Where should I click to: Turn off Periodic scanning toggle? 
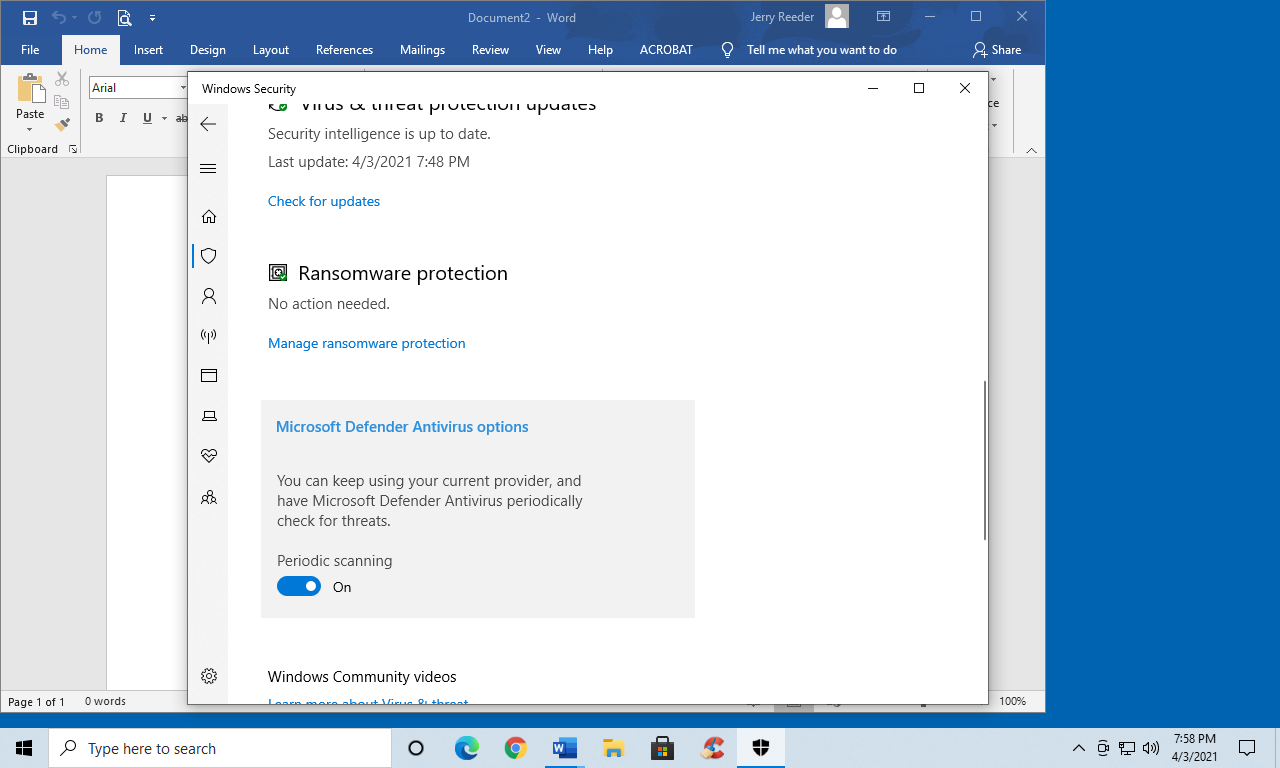pos(299,586)
